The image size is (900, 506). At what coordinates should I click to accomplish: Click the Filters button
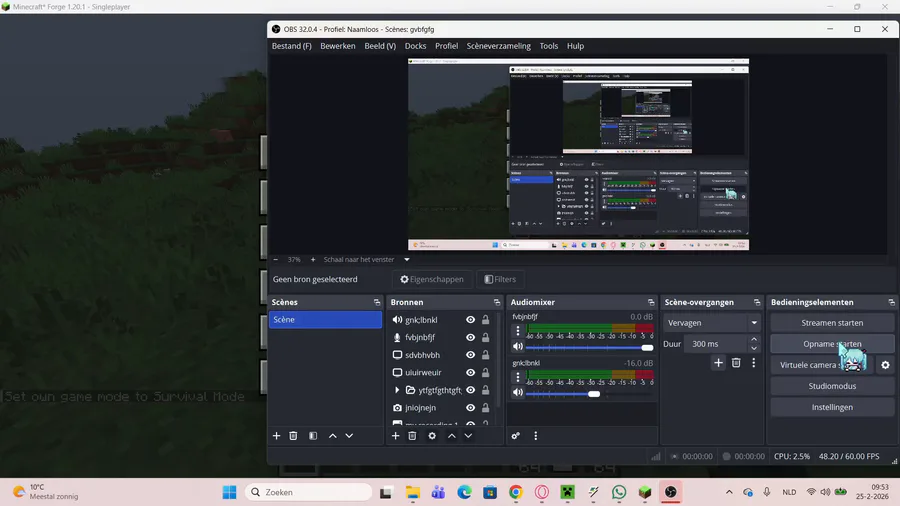(x=500, y=279)
